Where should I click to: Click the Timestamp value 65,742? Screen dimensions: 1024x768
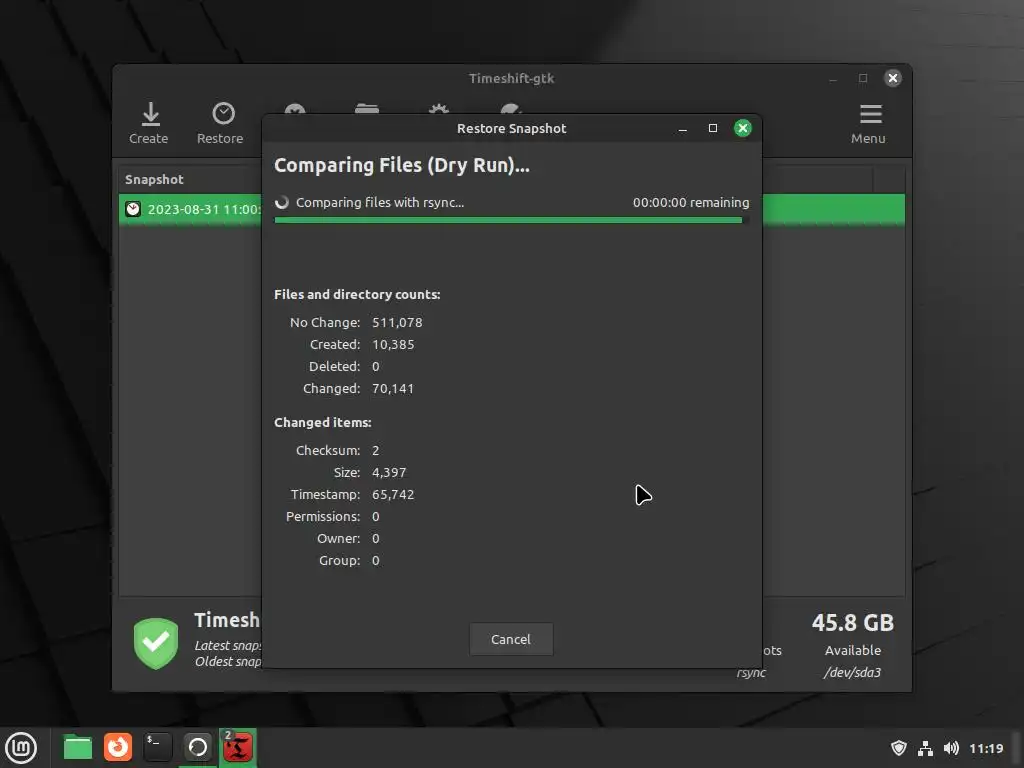[x=393, y=494]
